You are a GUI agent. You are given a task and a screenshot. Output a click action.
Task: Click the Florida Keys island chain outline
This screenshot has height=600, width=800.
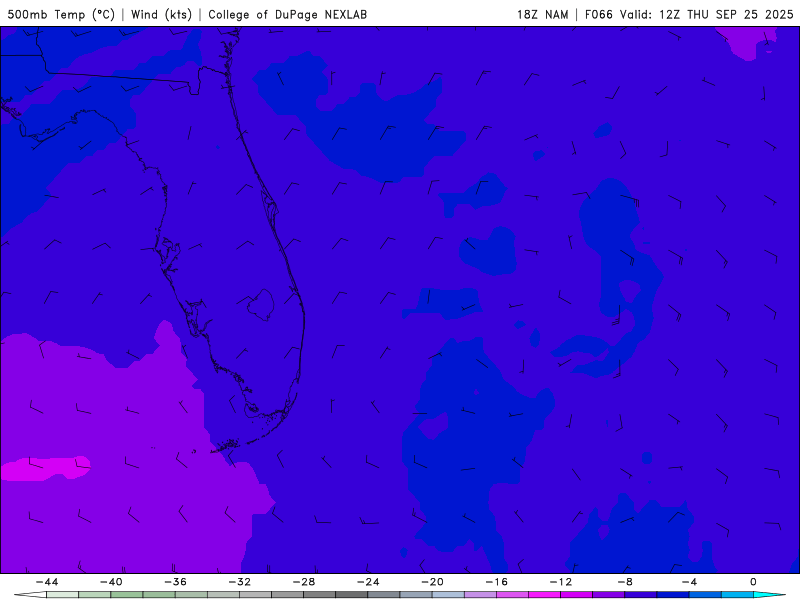250,431
